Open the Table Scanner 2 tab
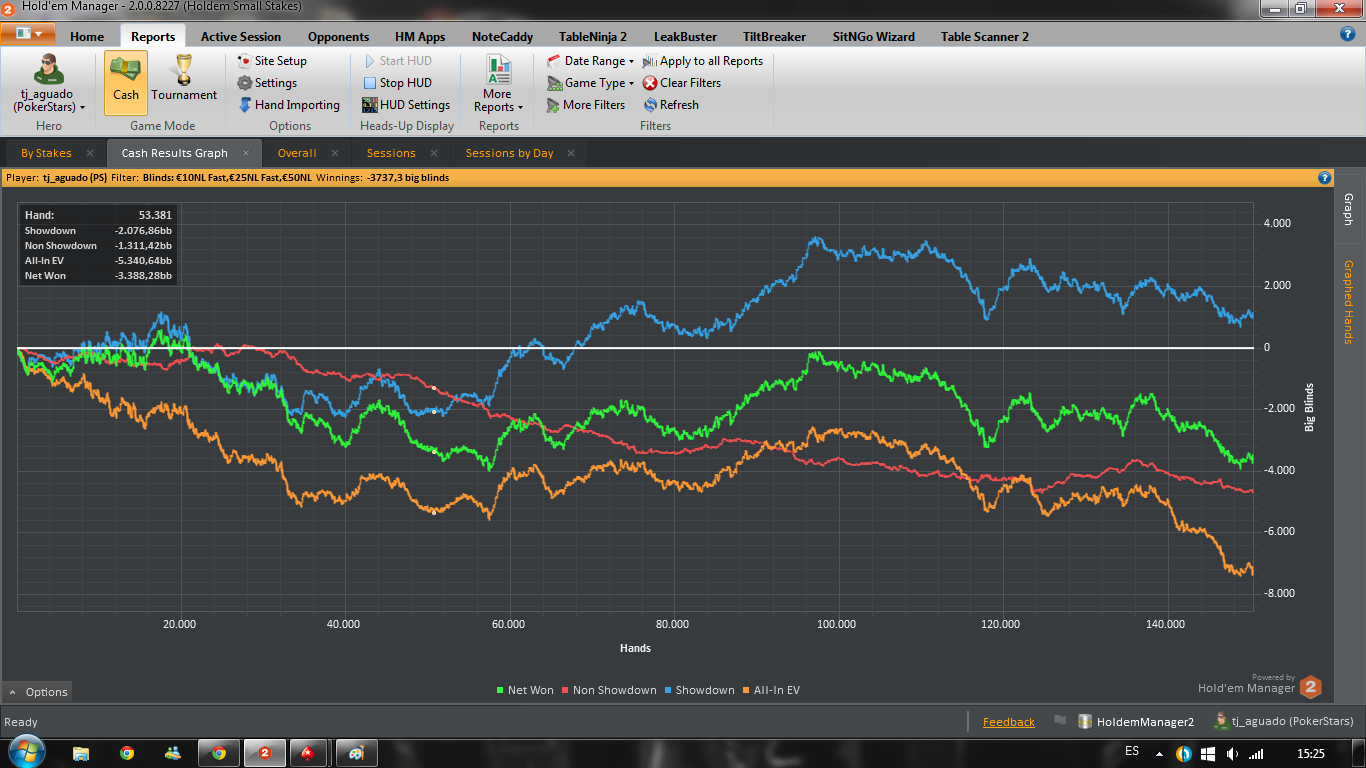 [x=984, y=36]
